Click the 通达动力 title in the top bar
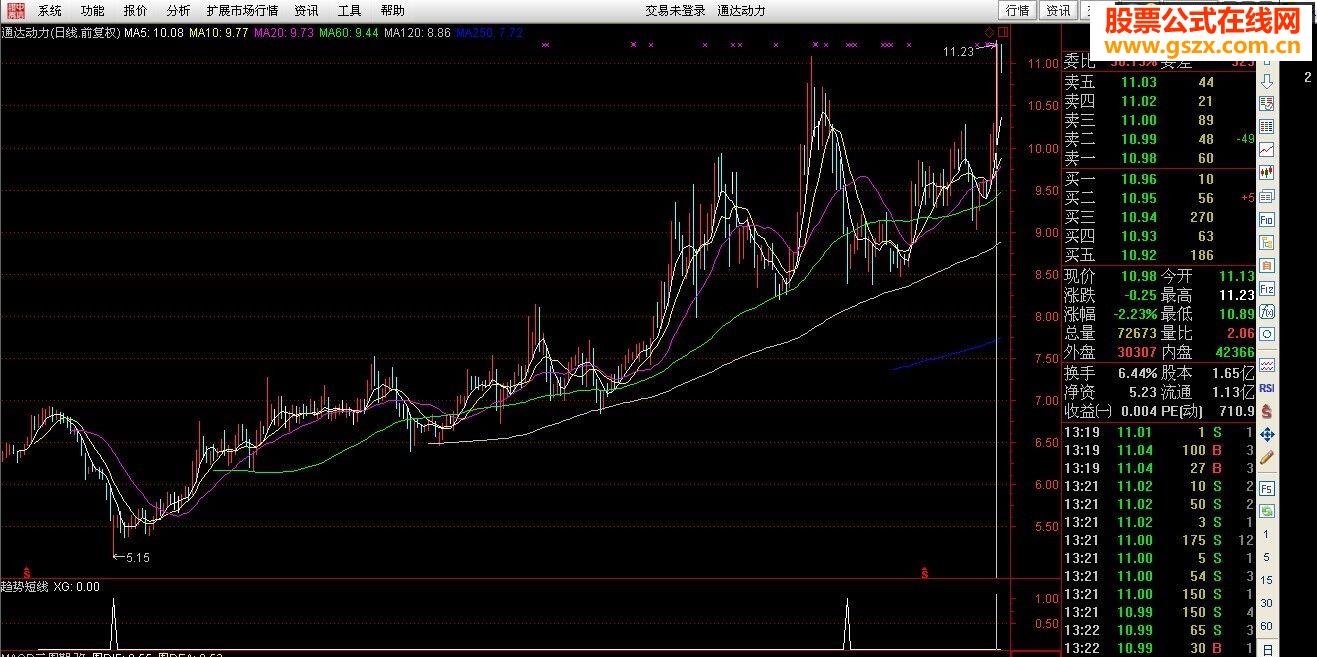Viewport: 1317px width, 657px height. click(x=741, y=11)
